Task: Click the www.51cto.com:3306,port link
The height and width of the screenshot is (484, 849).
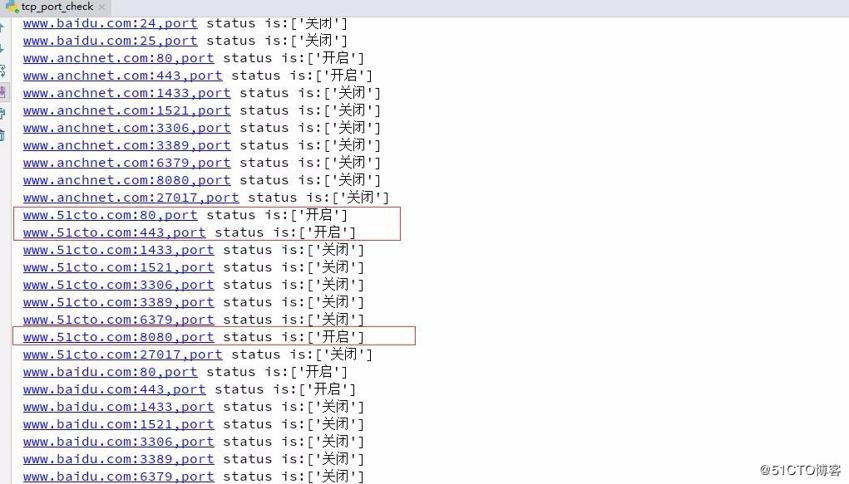Action: [118, 285]
